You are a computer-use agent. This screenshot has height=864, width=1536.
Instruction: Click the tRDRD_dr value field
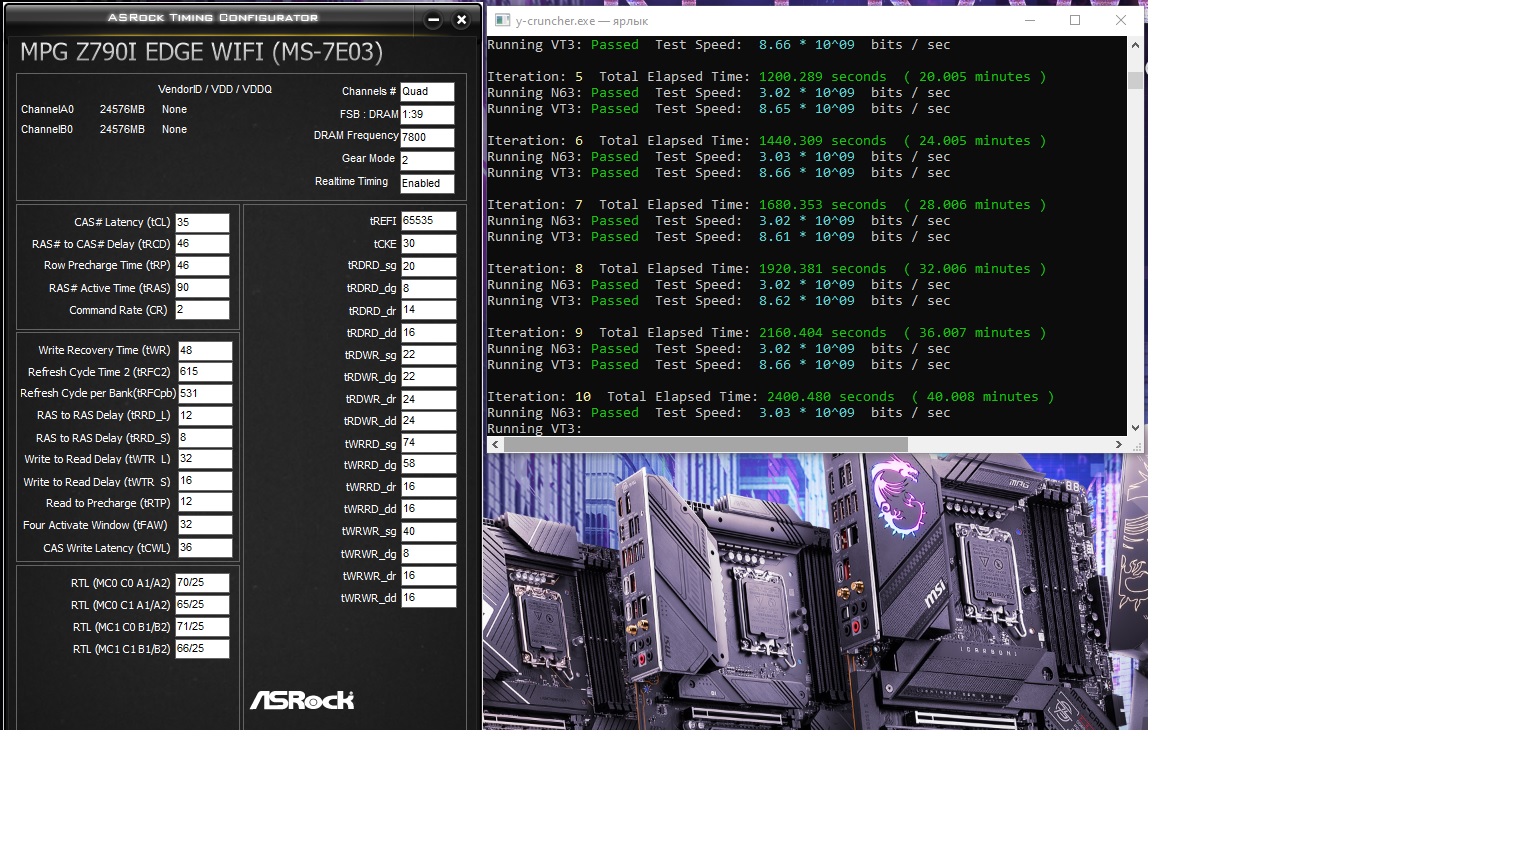(429, 311)
